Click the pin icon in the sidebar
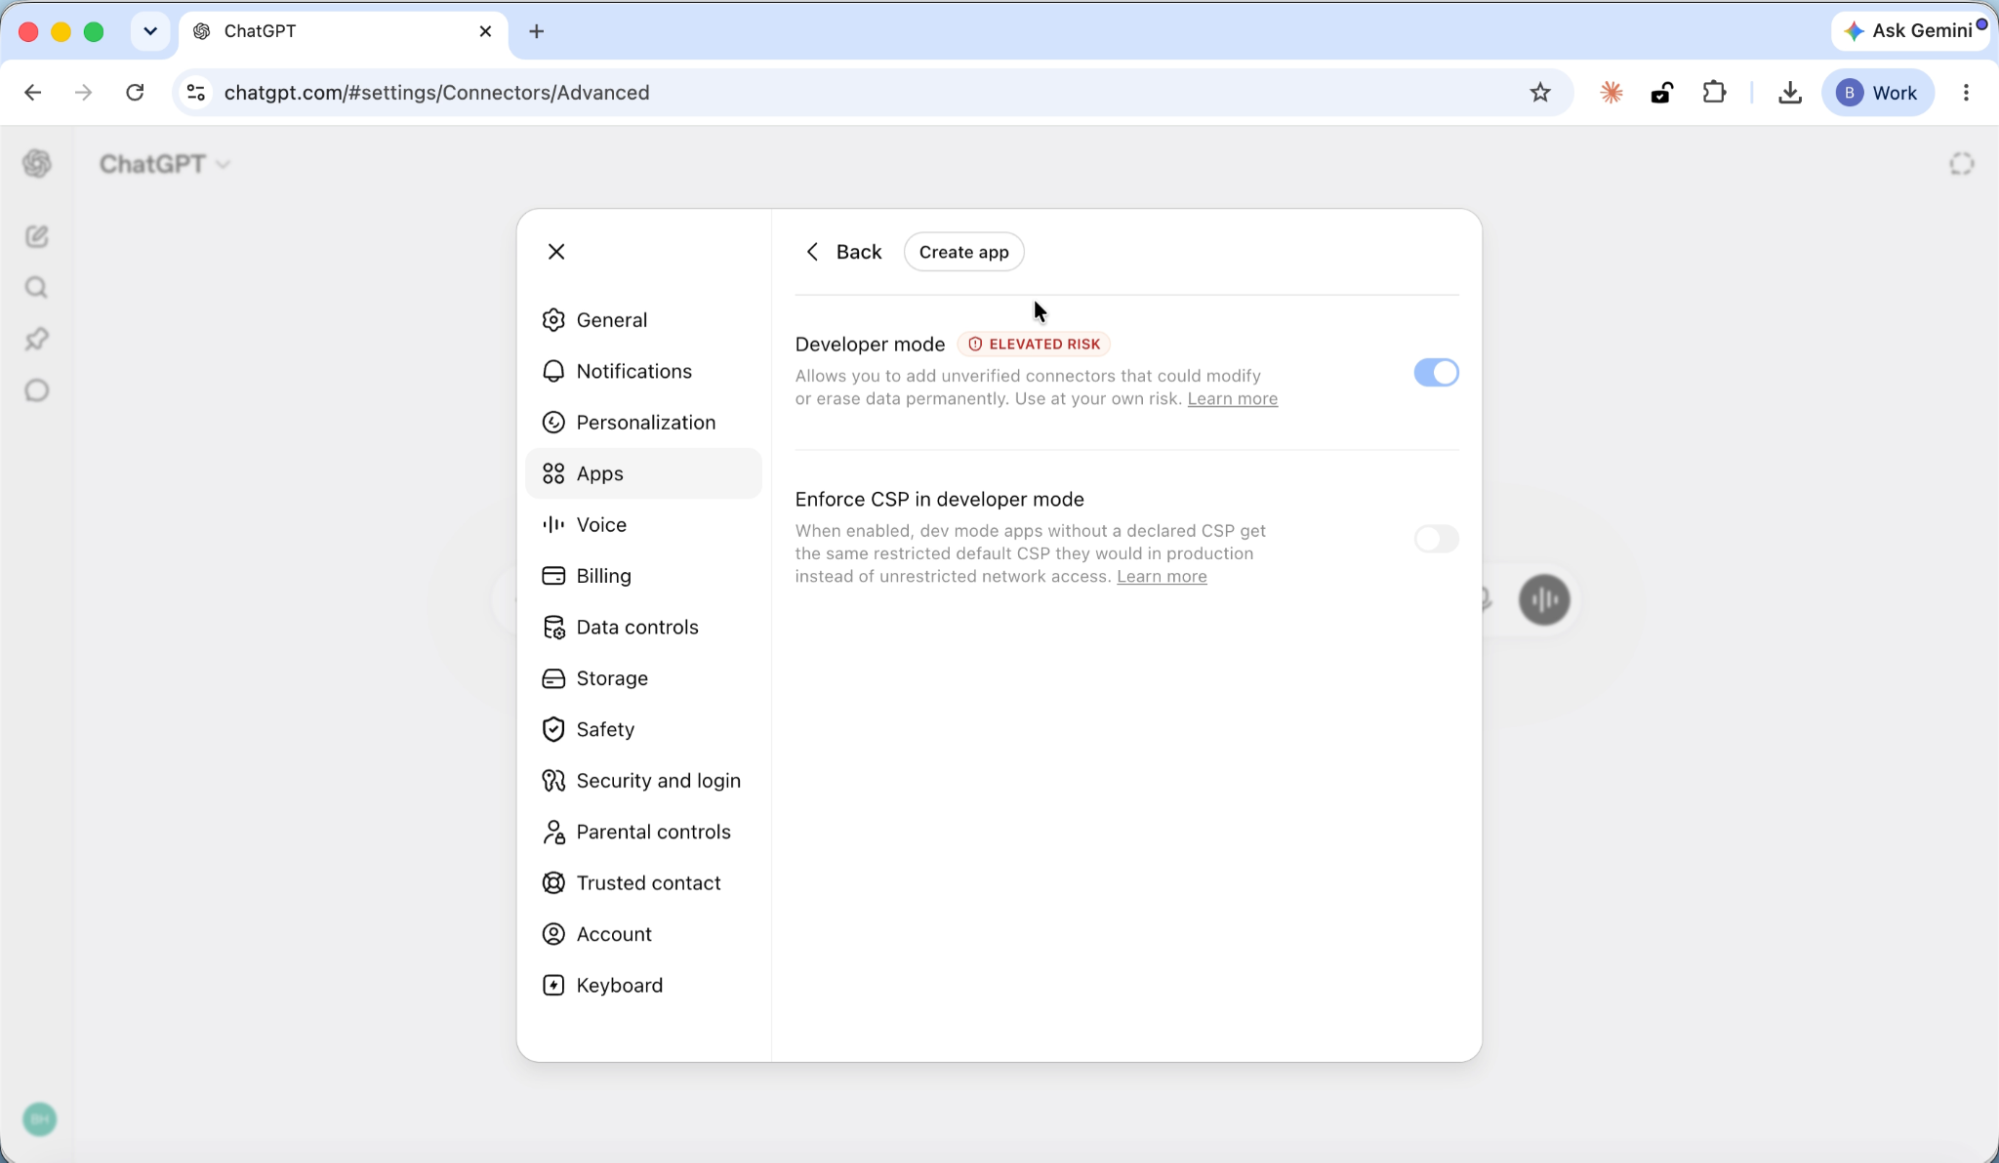The height and width of the screenshot is (1163, 1999). [37, 339]
